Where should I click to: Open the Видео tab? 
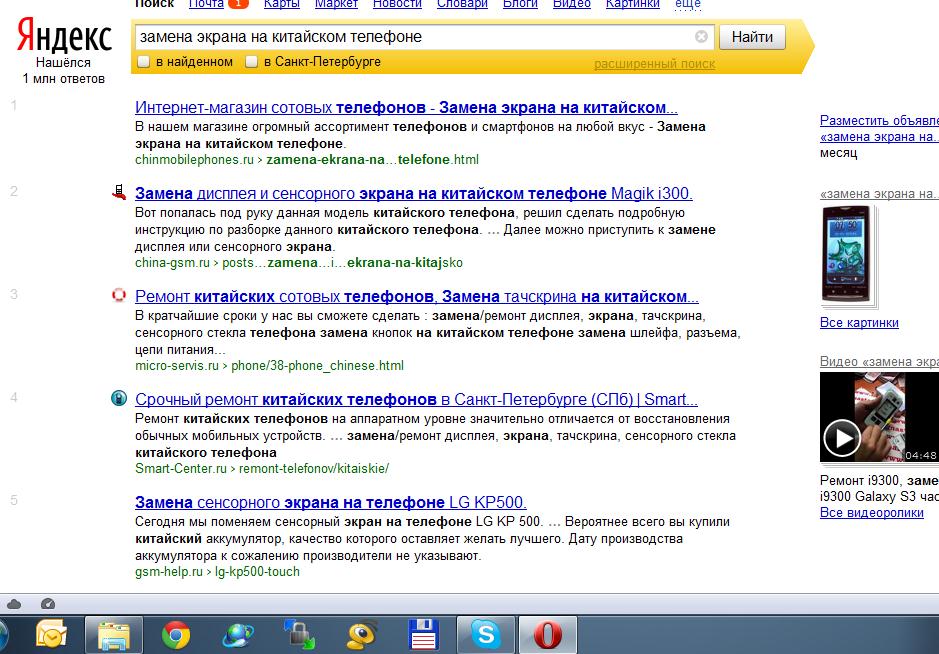(571, 4)
